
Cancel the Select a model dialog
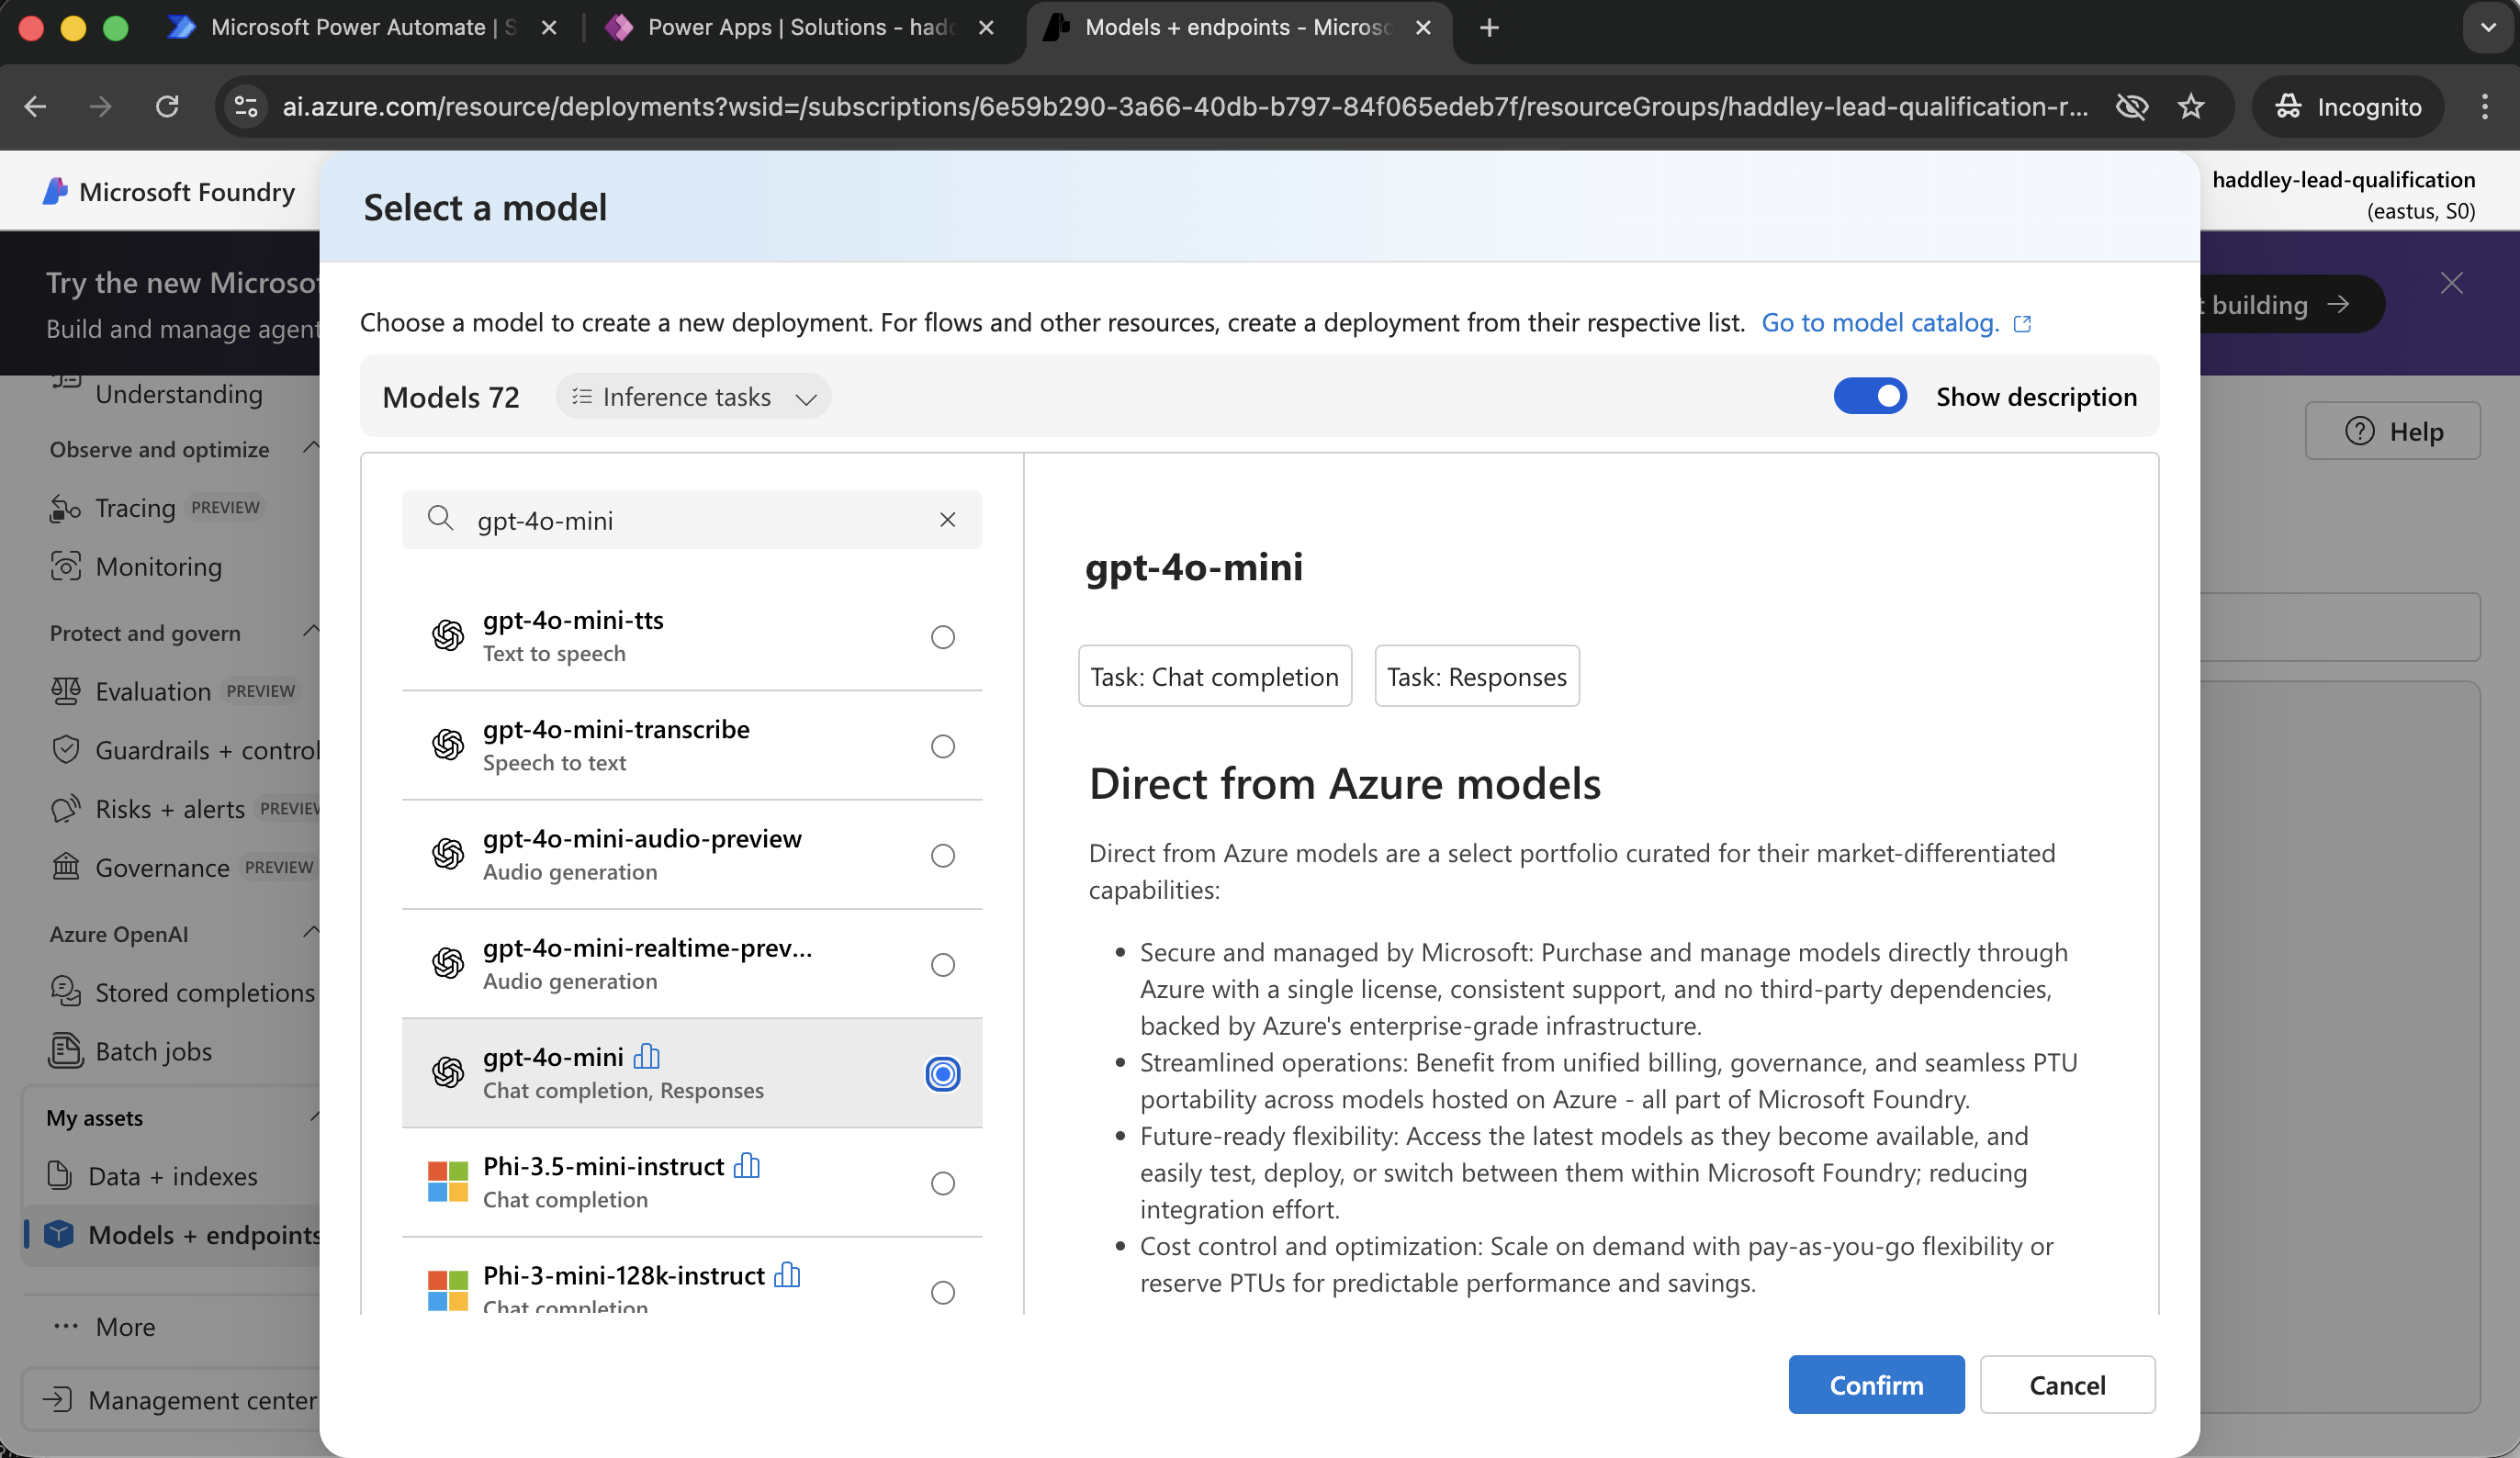coord(2067,1385)
